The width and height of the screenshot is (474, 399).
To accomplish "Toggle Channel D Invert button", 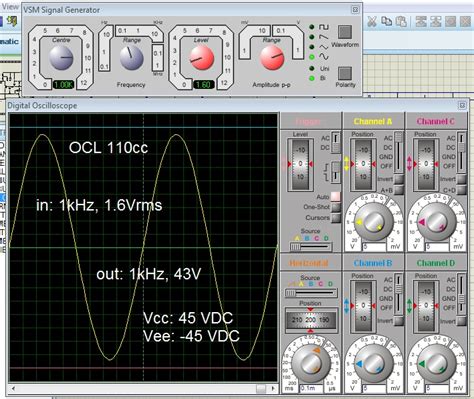I will tap(461, 321).
